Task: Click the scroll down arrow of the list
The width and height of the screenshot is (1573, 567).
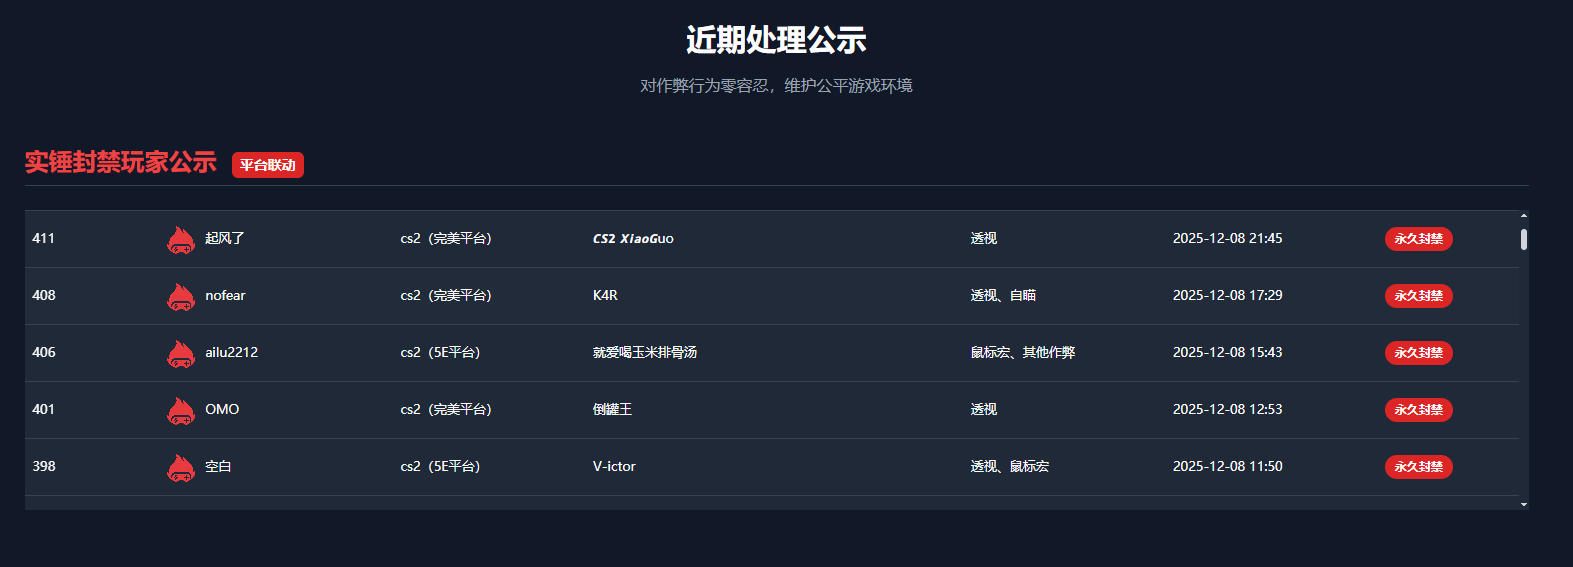Action: [1524, 505]
